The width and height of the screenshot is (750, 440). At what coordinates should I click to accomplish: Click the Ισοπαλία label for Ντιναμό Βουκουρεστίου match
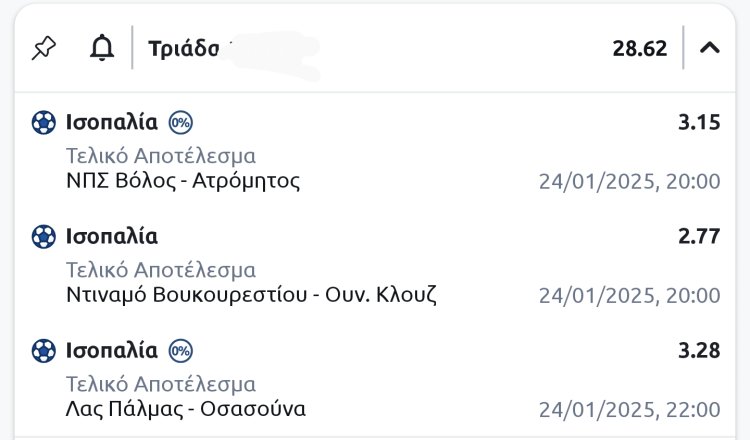[x=111, y=237]
